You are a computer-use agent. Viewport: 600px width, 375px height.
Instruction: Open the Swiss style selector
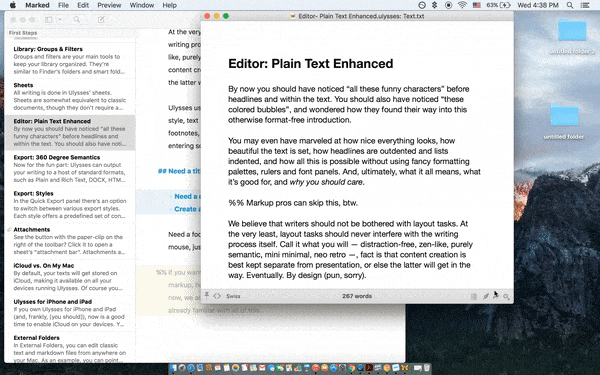pos(233,296)
